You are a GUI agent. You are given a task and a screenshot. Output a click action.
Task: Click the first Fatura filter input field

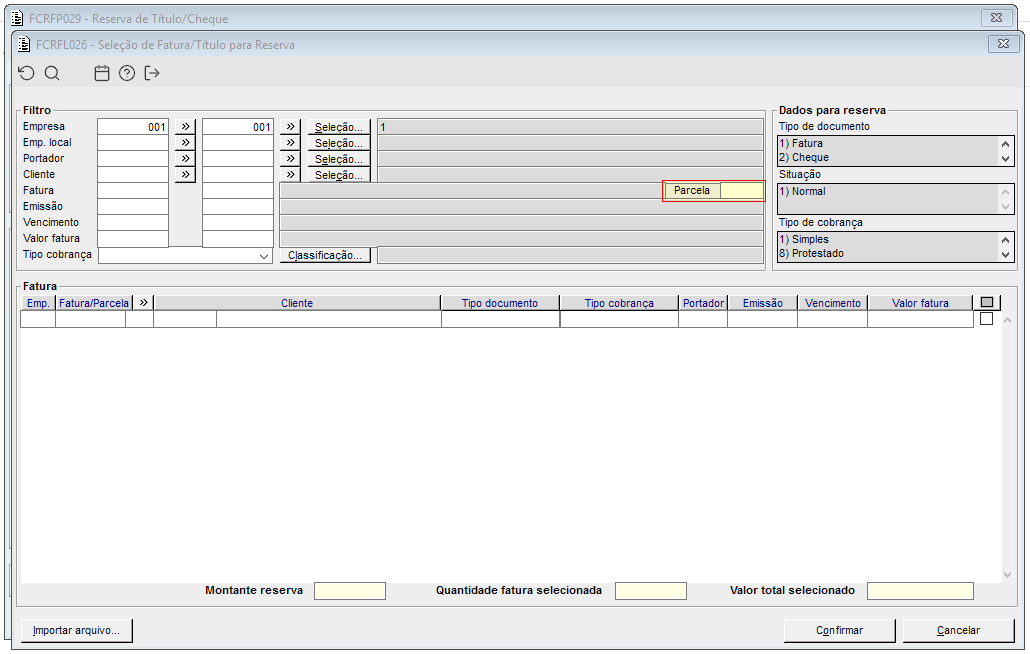click(133, 190)
